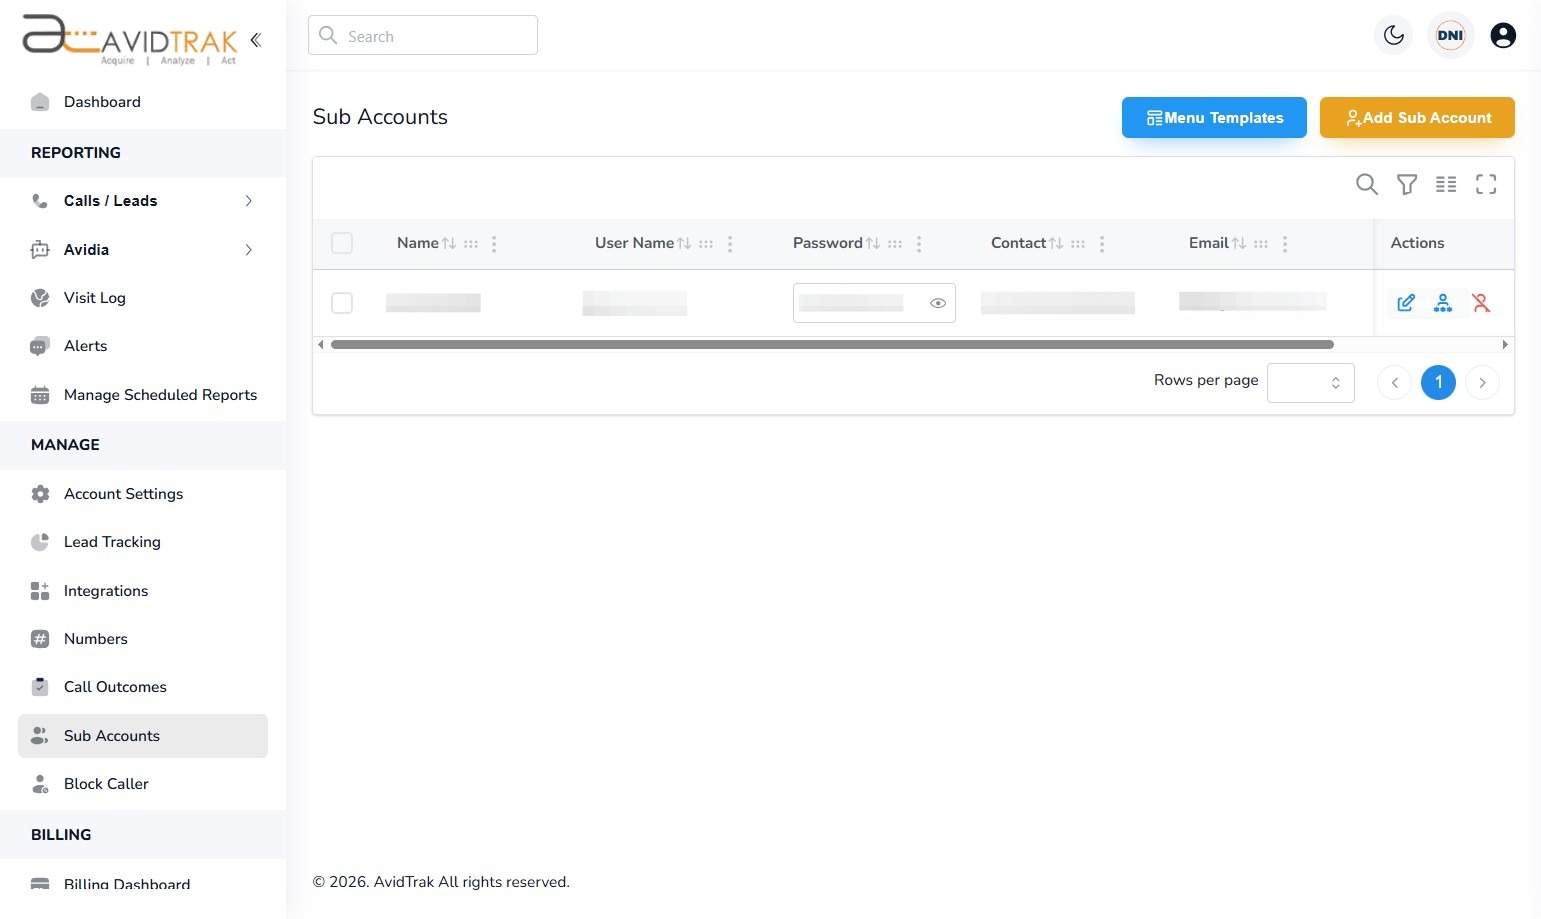Image resolution: width=1541 pixels, height=919 pixels.
Task: Open the user profile icon
Action: click(1503, 36)
